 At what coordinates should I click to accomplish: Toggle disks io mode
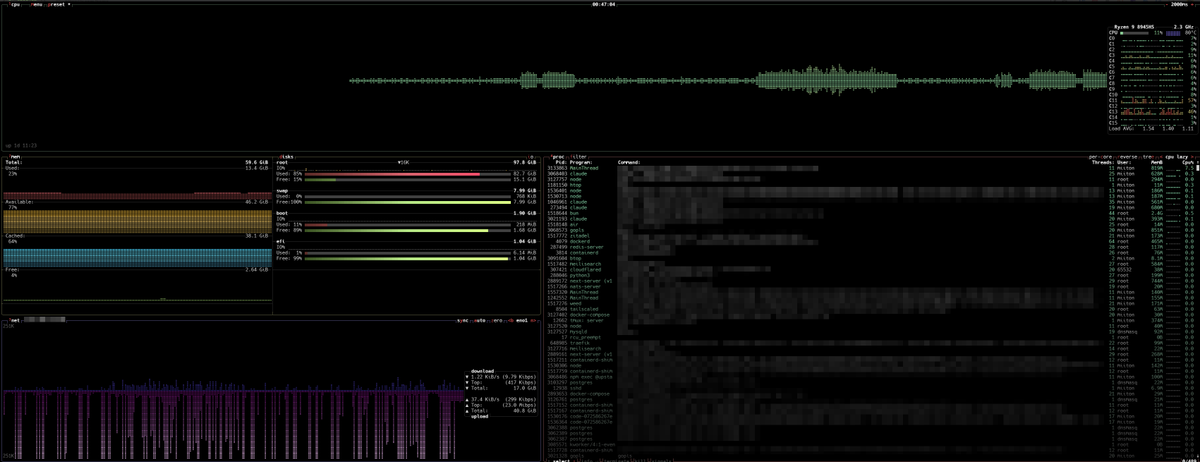pos(531,156)
